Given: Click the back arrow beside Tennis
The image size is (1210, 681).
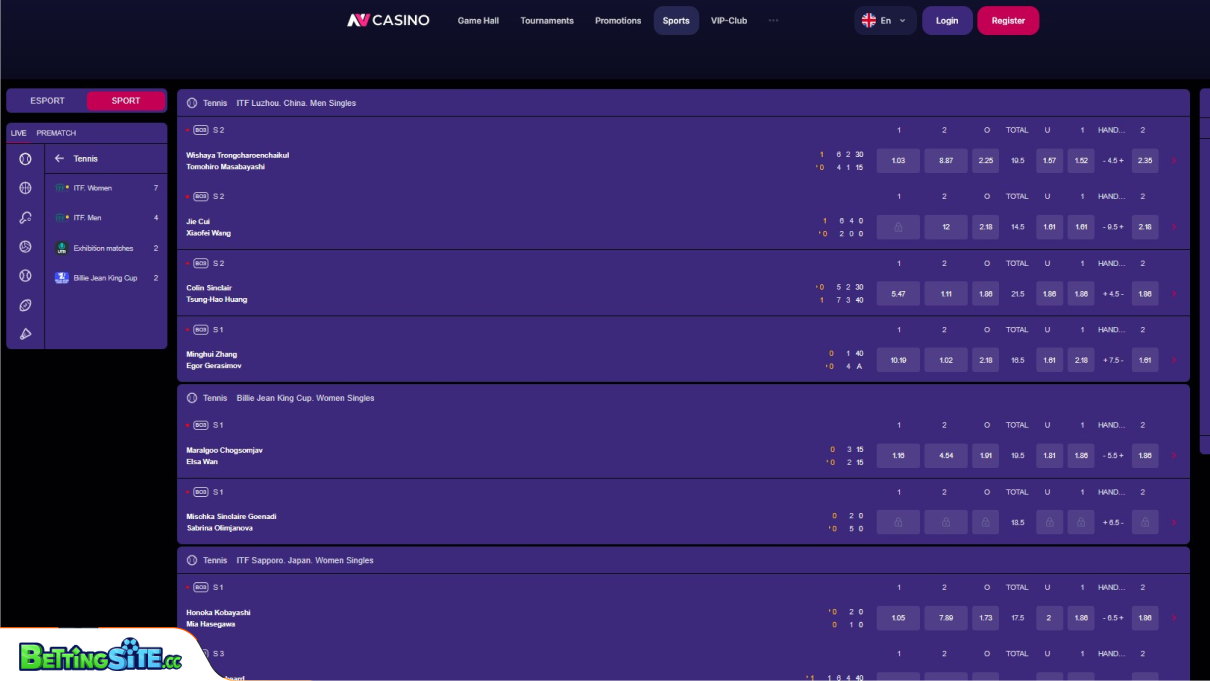Looking at the screenshot, I should 59,159.
